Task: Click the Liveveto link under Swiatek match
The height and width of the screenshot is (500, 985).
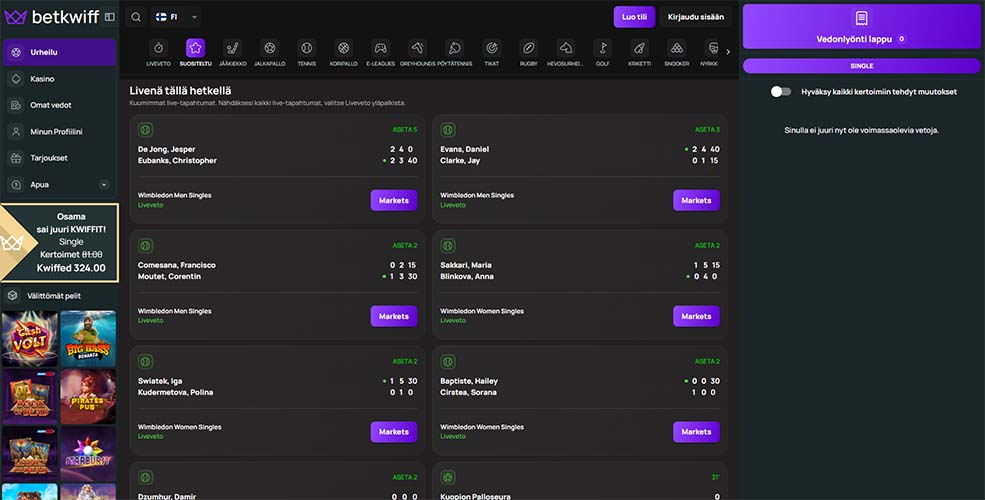Action: (151, 436)
